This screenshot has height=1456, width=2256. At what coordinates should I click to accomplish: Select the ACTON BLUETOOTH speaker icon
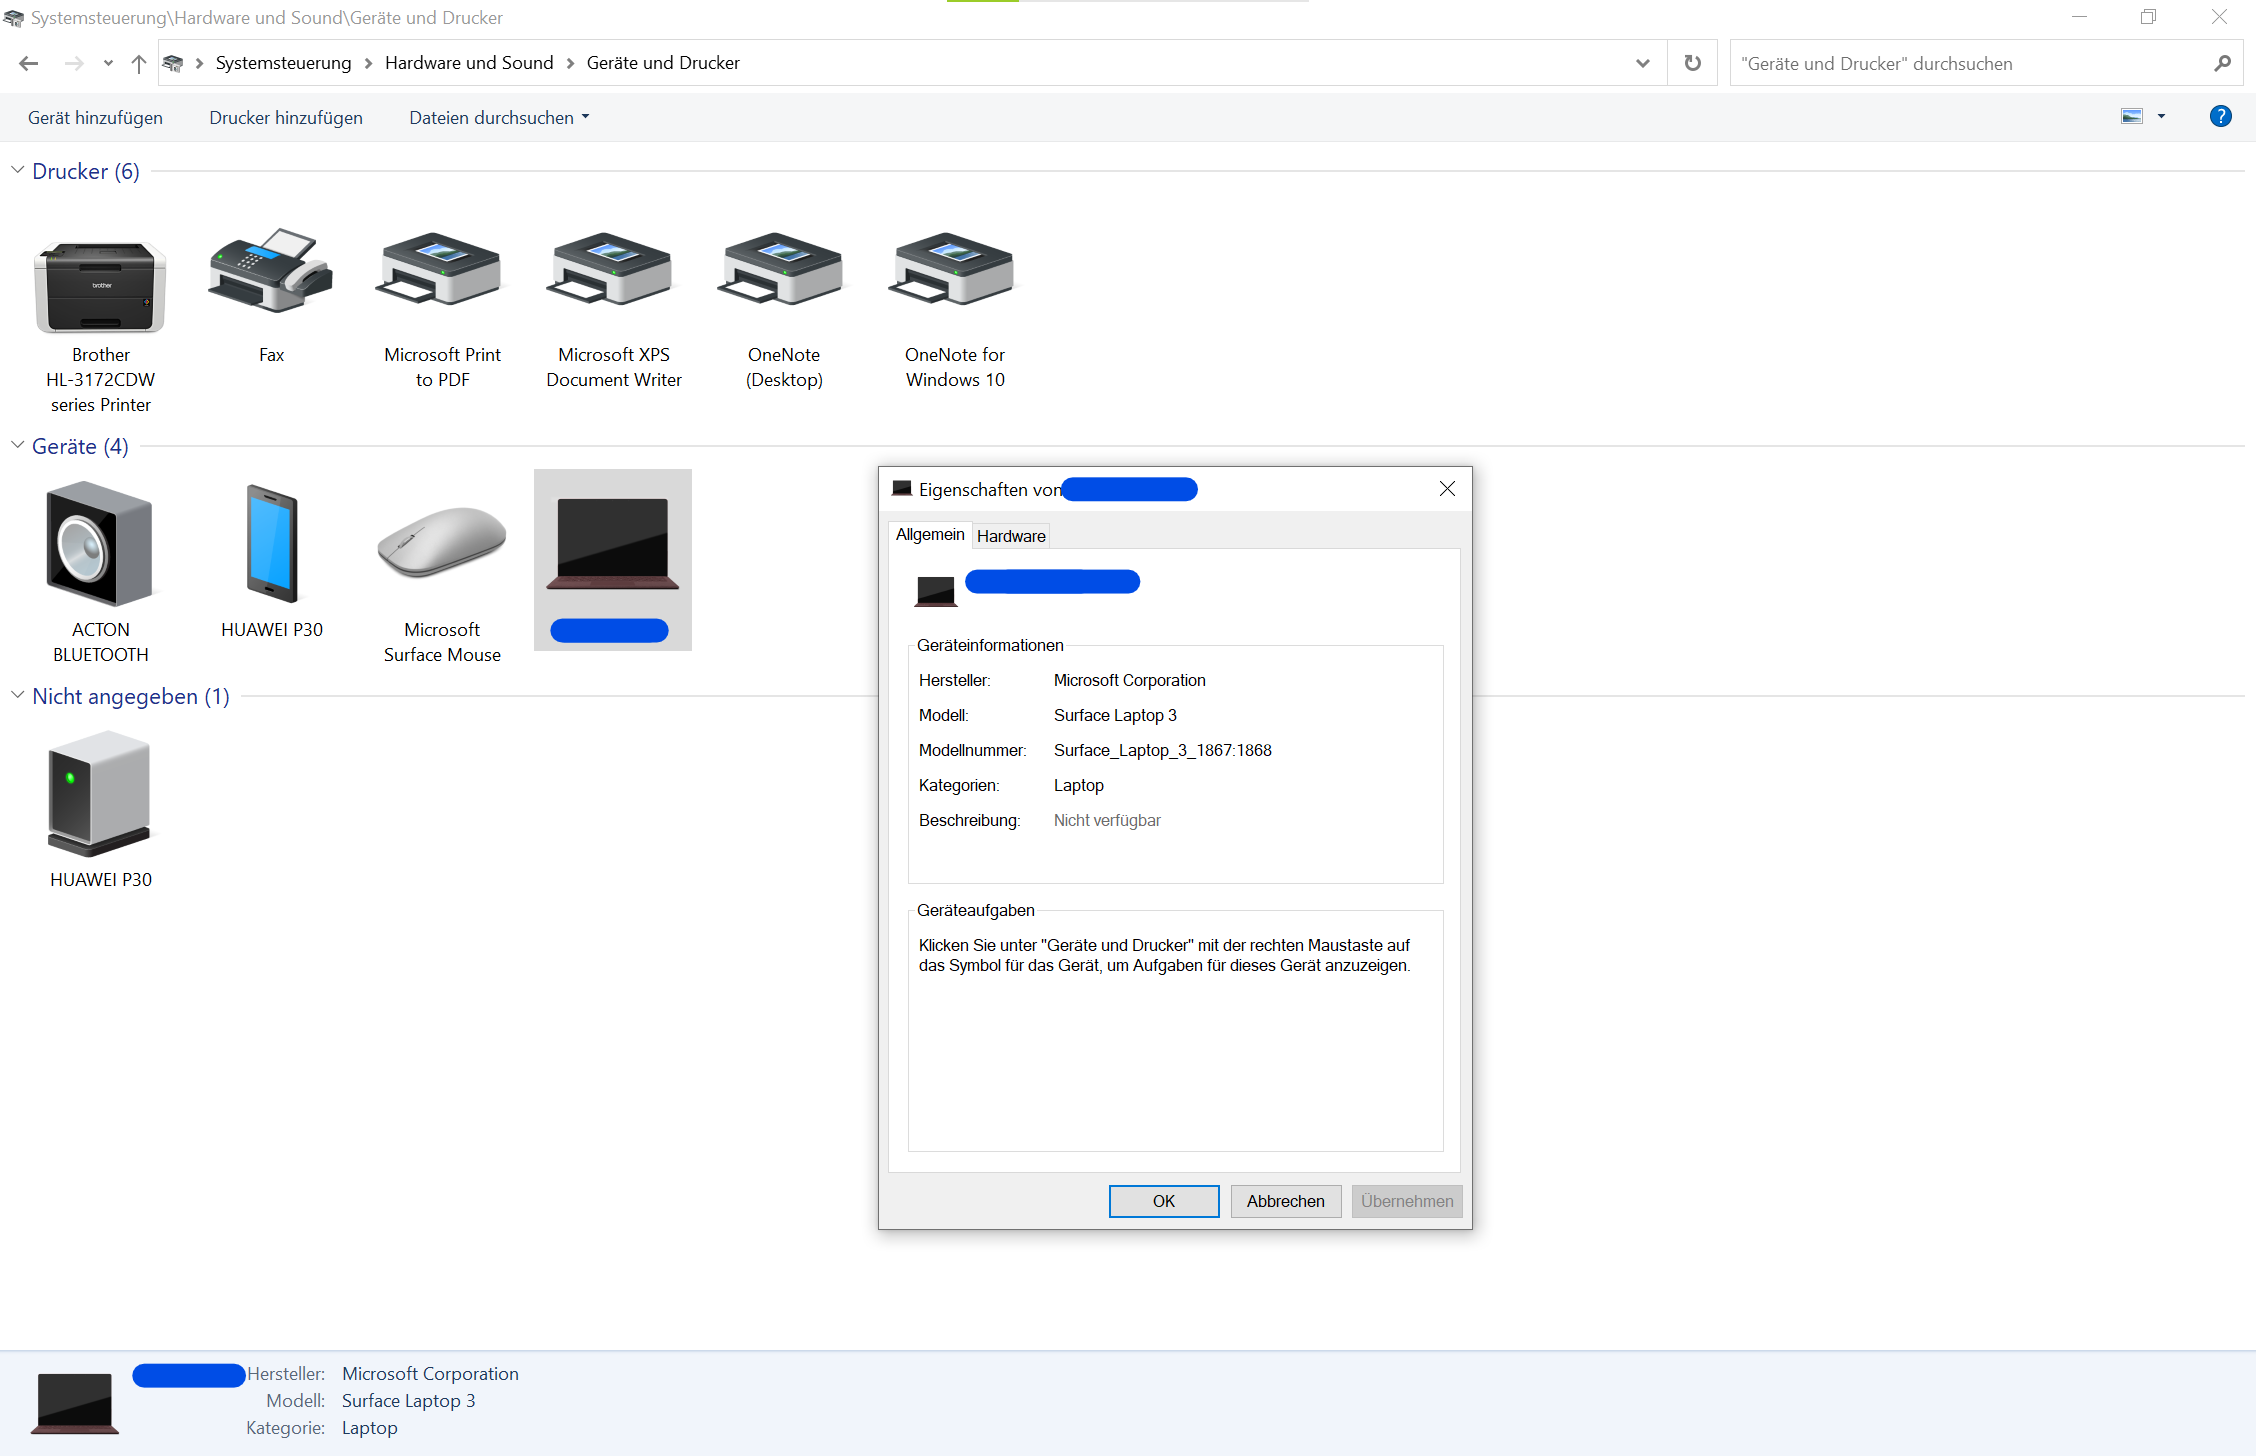point(100,545)
